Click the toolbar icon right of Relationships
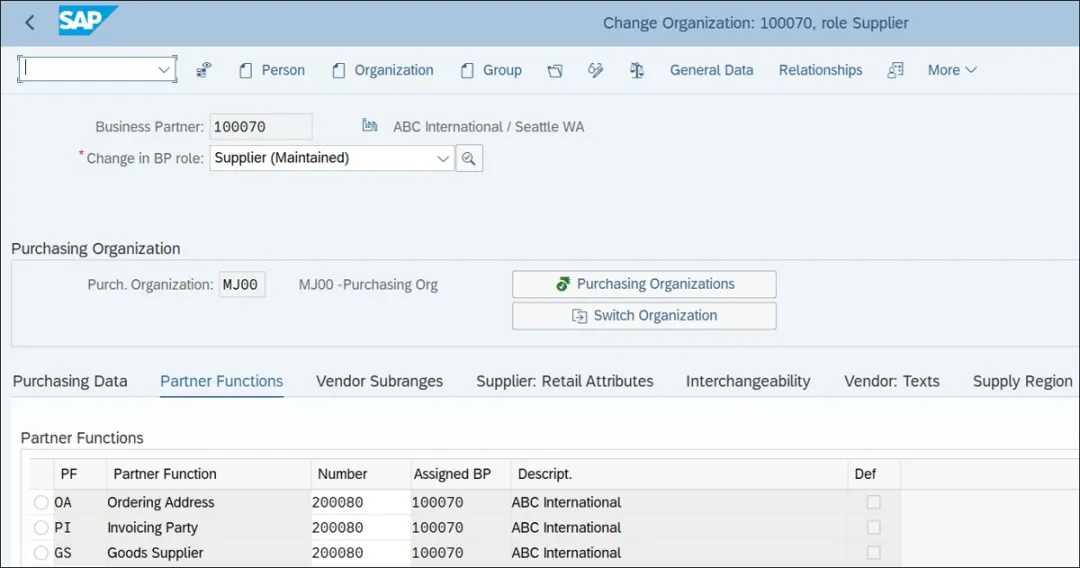The width and height of the screenshot is (1080, 568). (895, 70)
